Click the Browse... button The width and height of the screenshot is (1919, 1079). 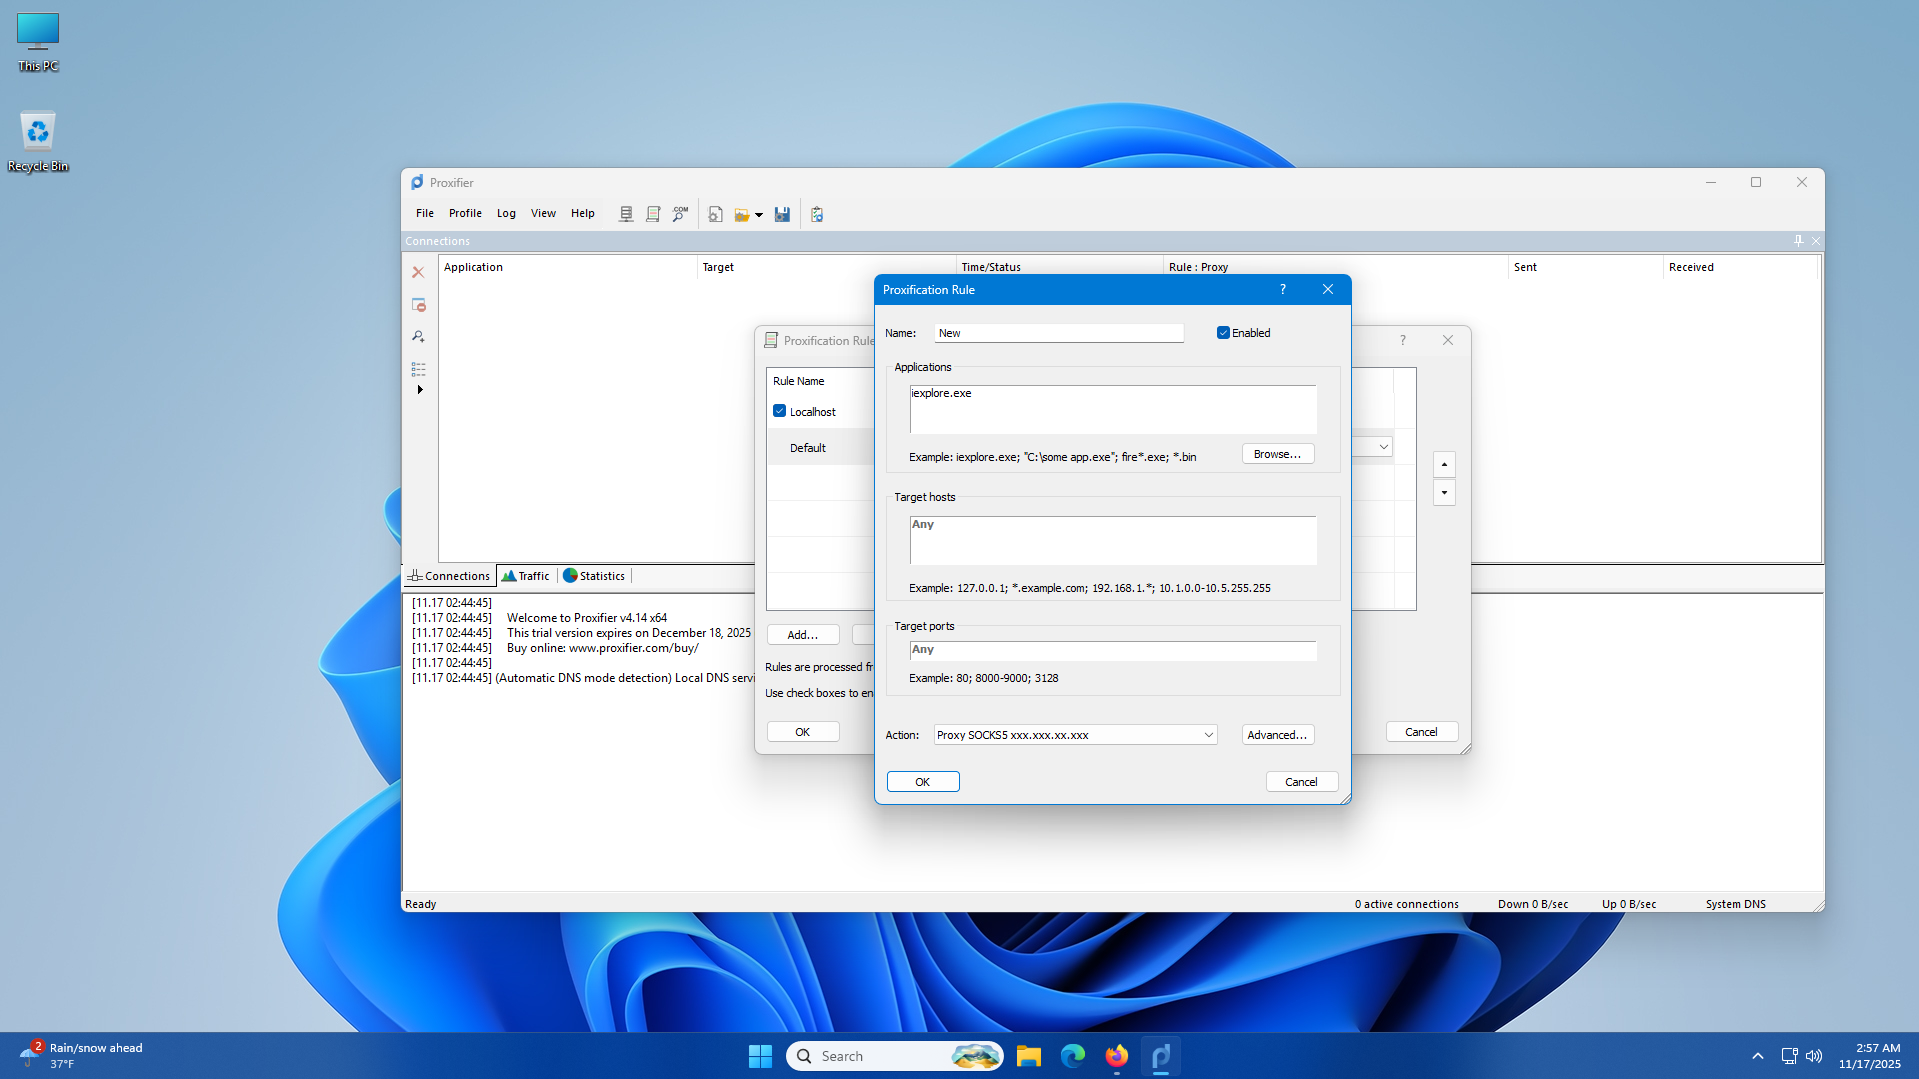click(x=1277, y=454)
